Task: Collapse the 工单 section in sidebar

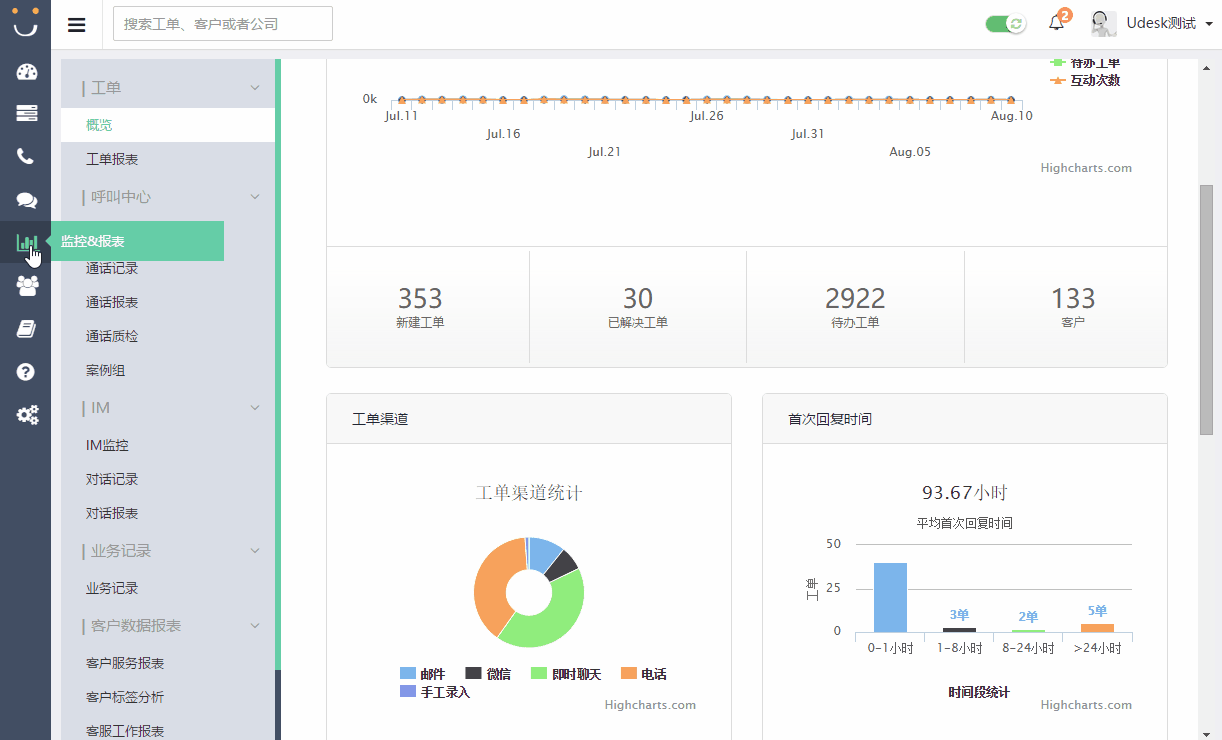Action: pyautogui.click(x=255, y=88)
